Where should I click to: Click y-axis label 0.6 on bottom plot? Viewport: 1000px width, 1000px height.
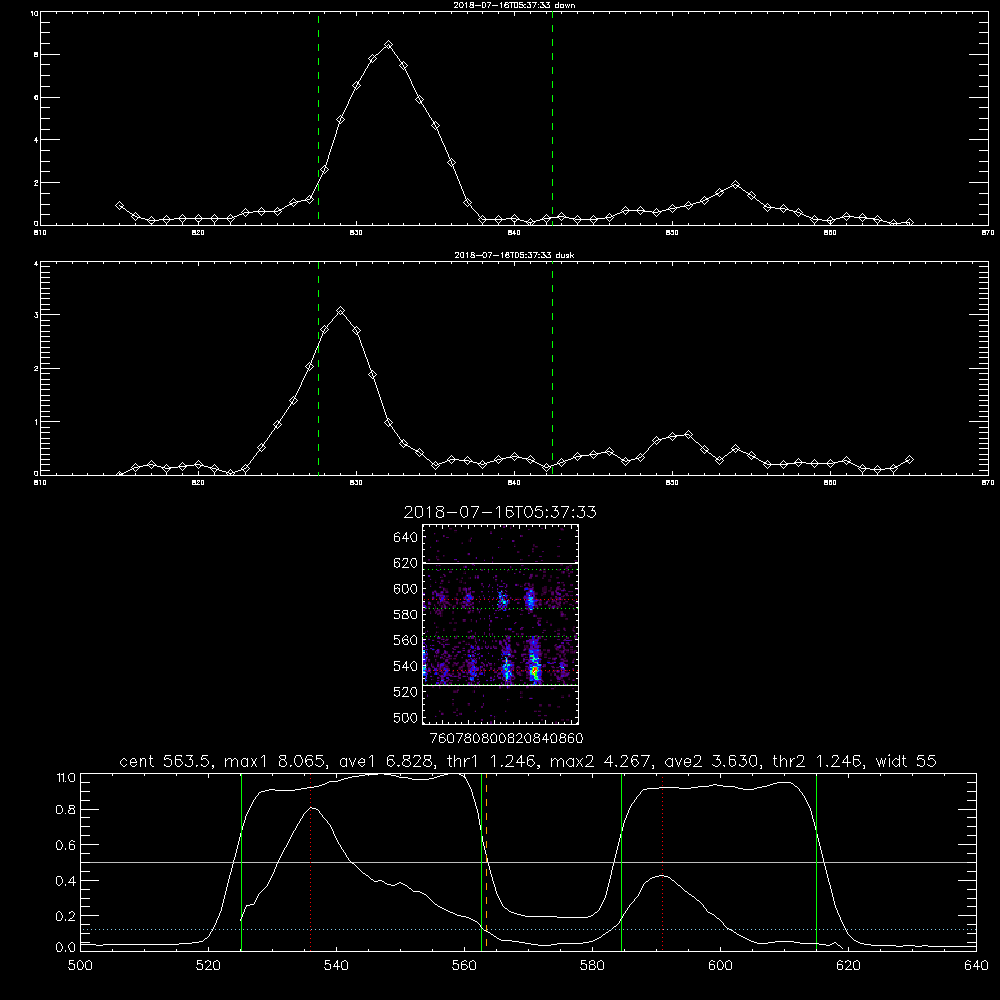pos(66,845)
